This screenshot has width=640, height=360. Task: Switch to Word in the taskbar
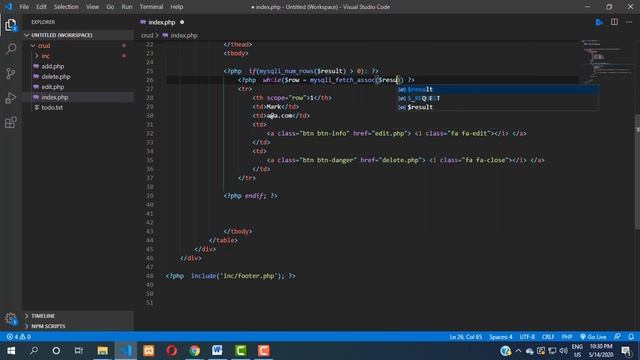point(217,351)
